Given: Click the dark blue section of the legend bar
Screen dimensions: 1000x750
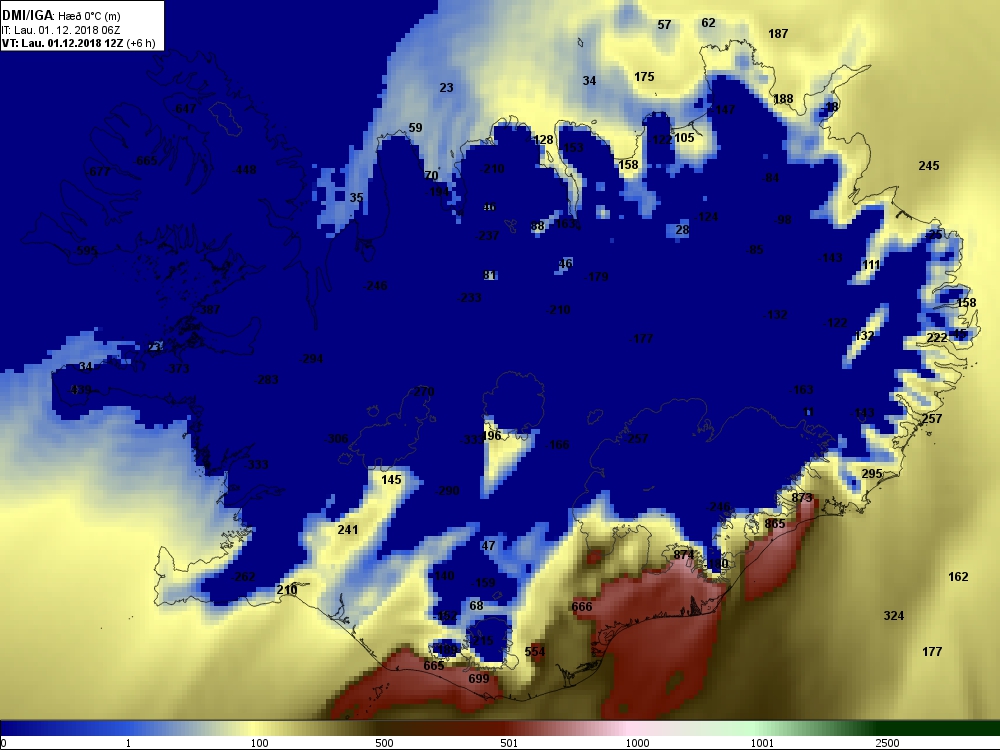Looking at the screenshot, I should (x=38, y=728).
